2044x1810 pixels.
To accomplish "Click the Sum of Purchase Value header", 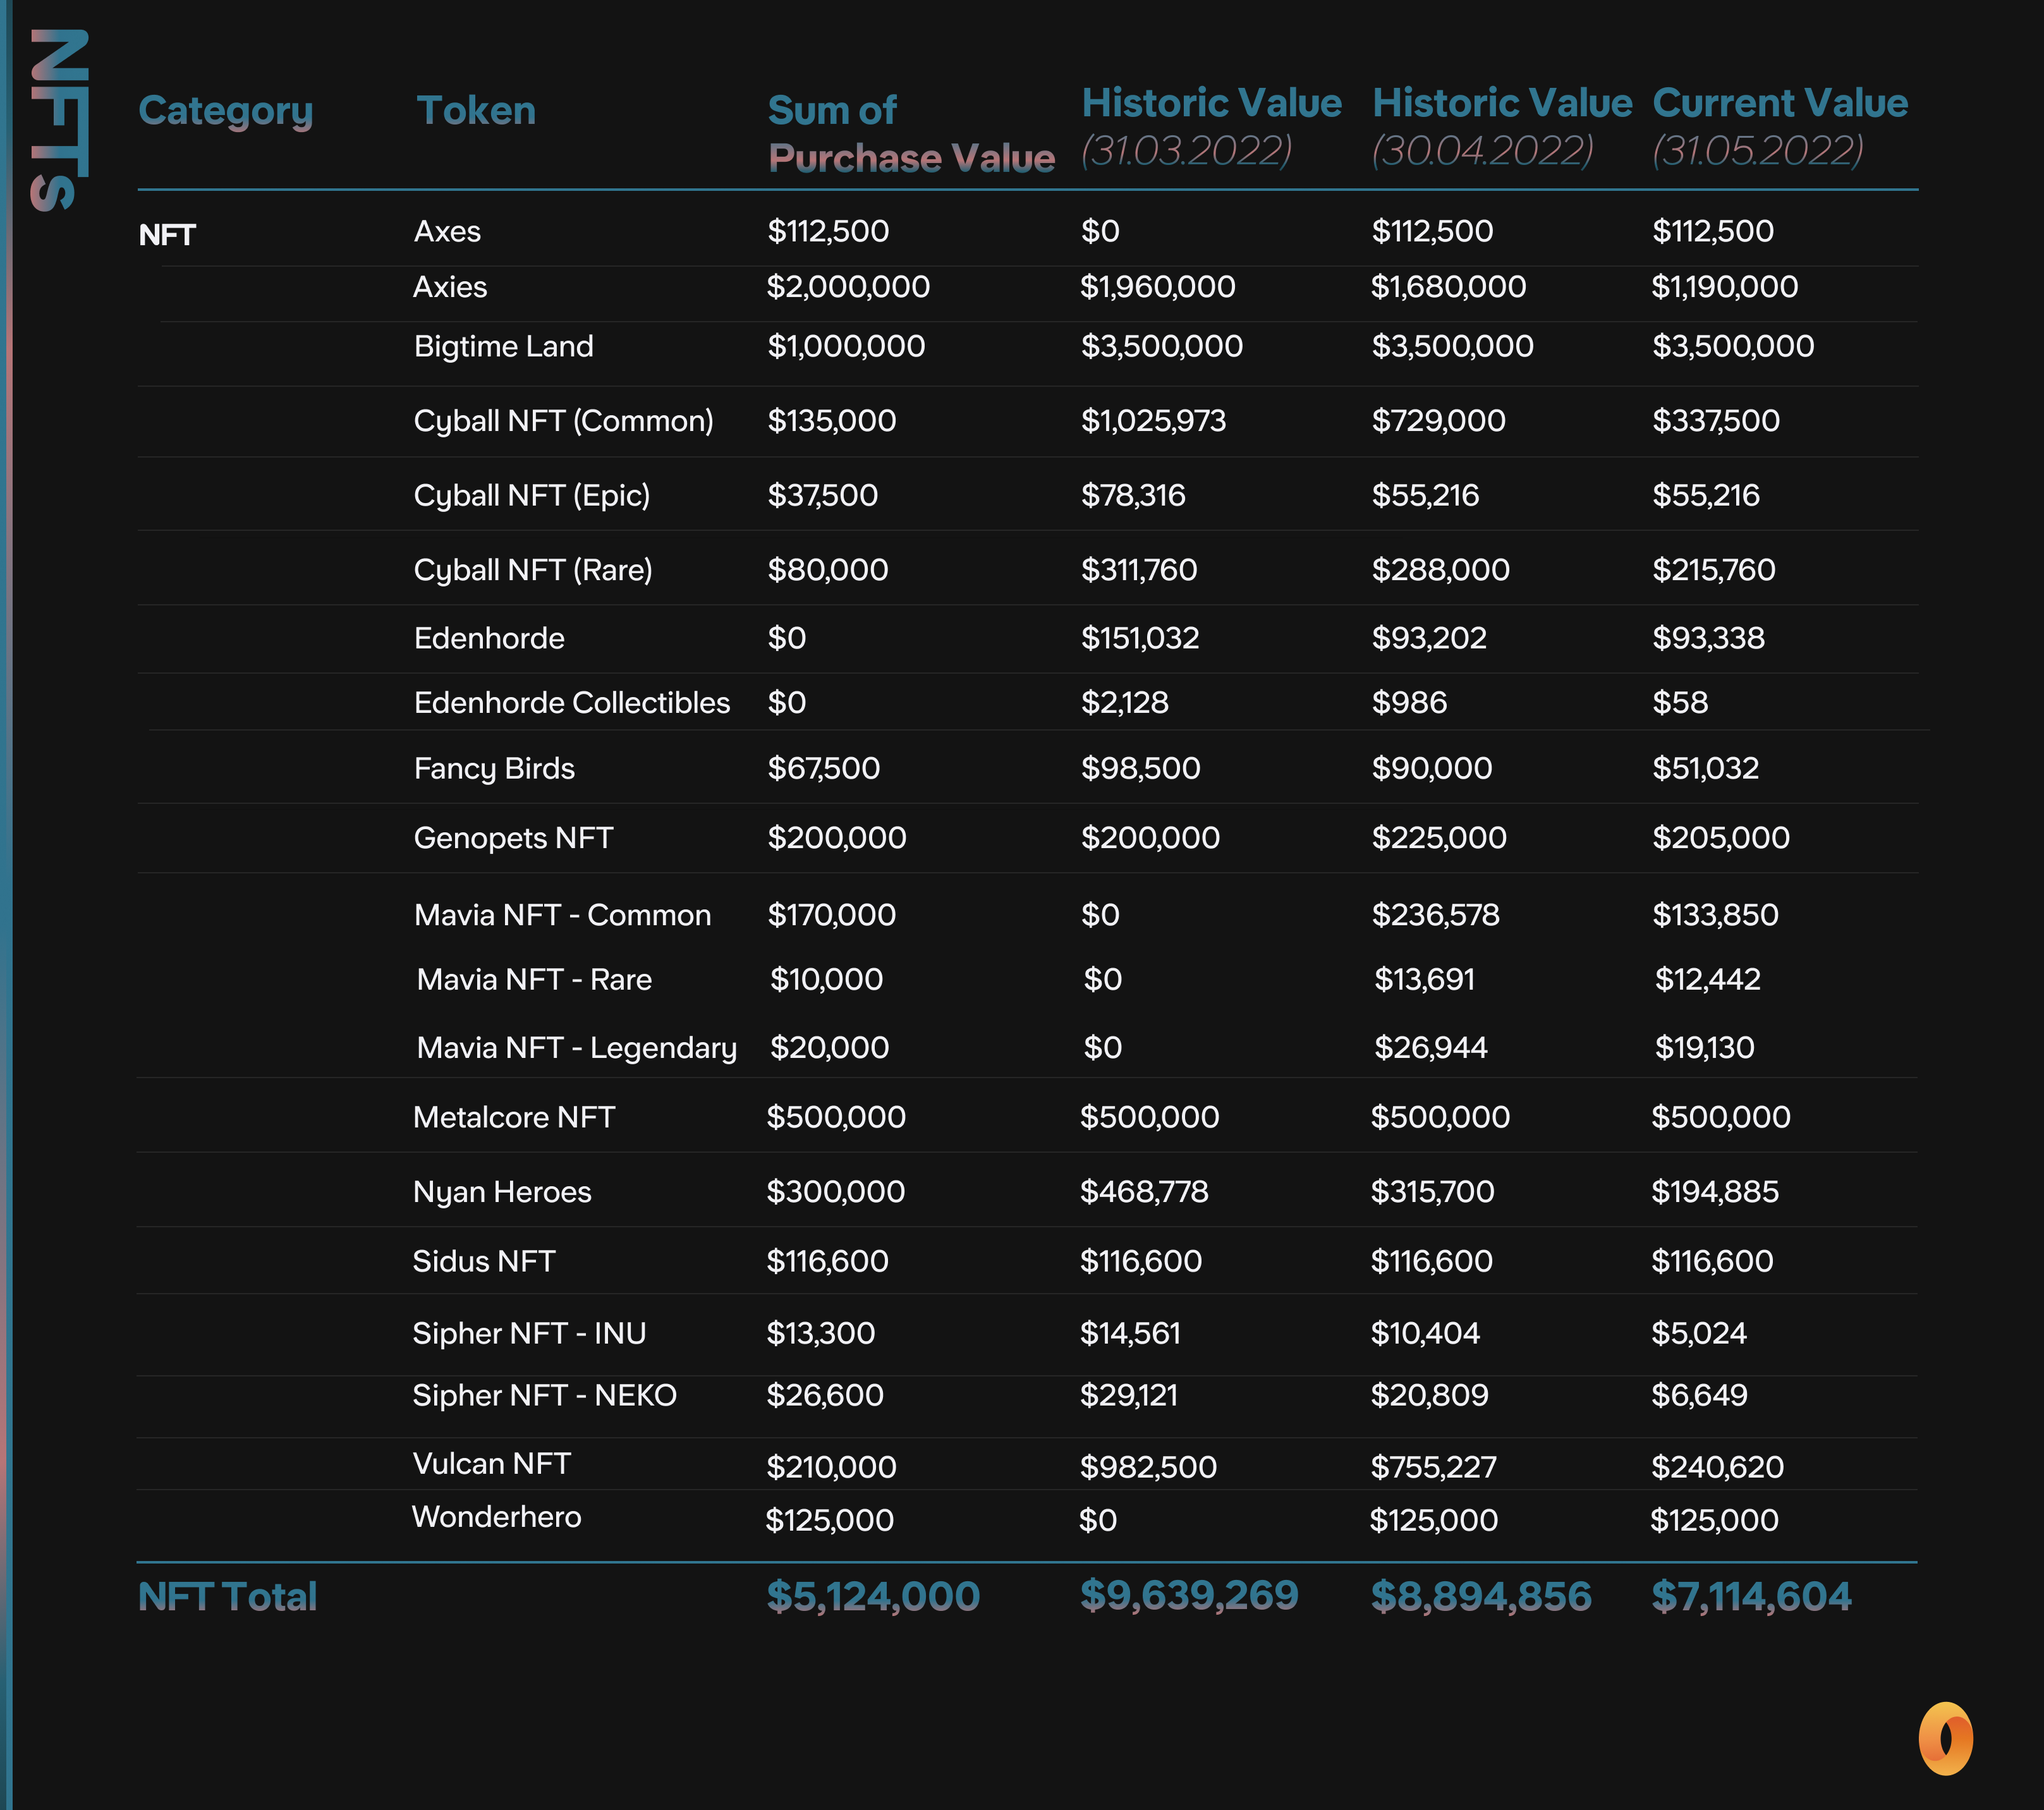I will coord(911,134).
